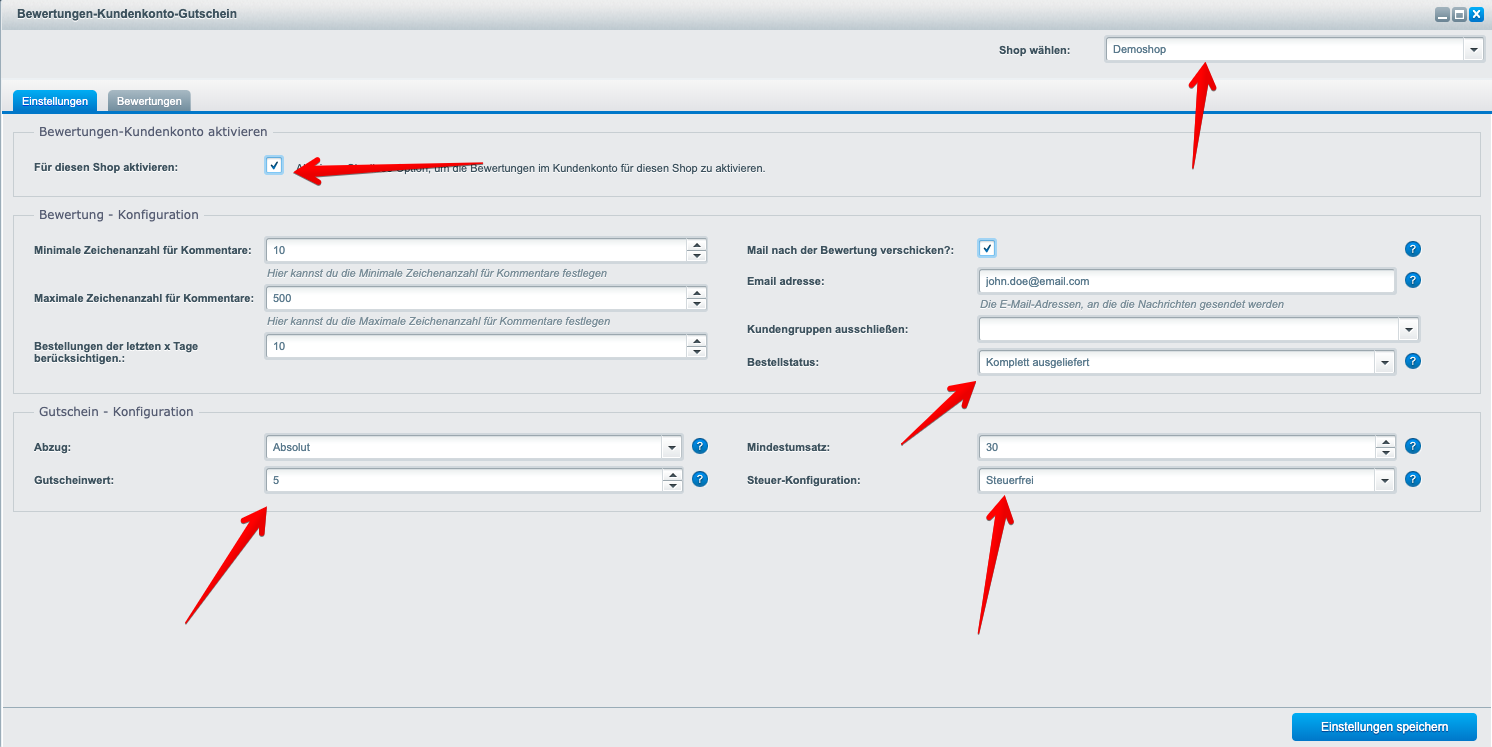The height and width of the screenshot is (747, 1492).
Task: Click Demoshop shop selection field
Action: click(x=1285, y=49)
